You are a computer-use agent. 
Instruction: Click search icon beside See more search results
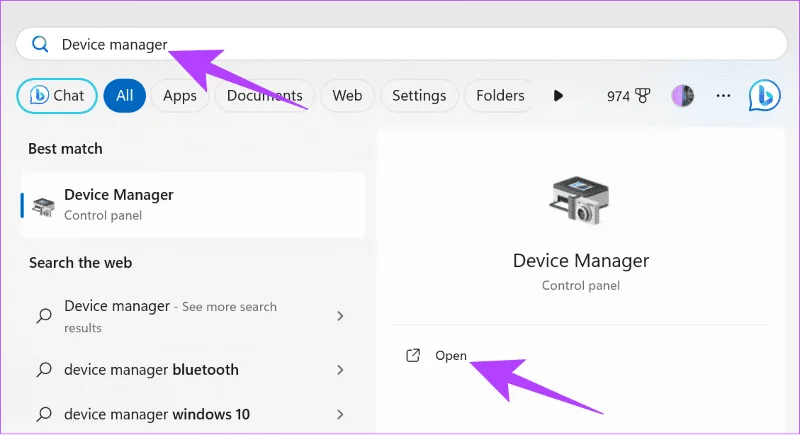(x=44, y=316)
